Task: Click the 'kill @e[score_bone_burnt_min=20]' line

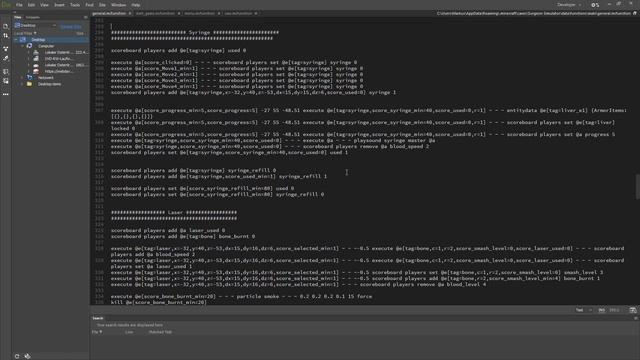Action: point(159,302)
